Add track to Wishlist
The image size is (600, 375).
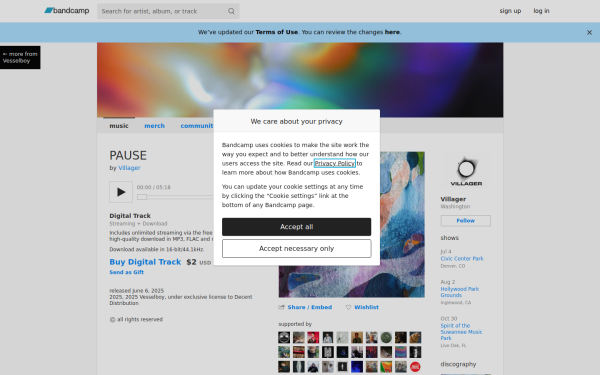(366, 307)
